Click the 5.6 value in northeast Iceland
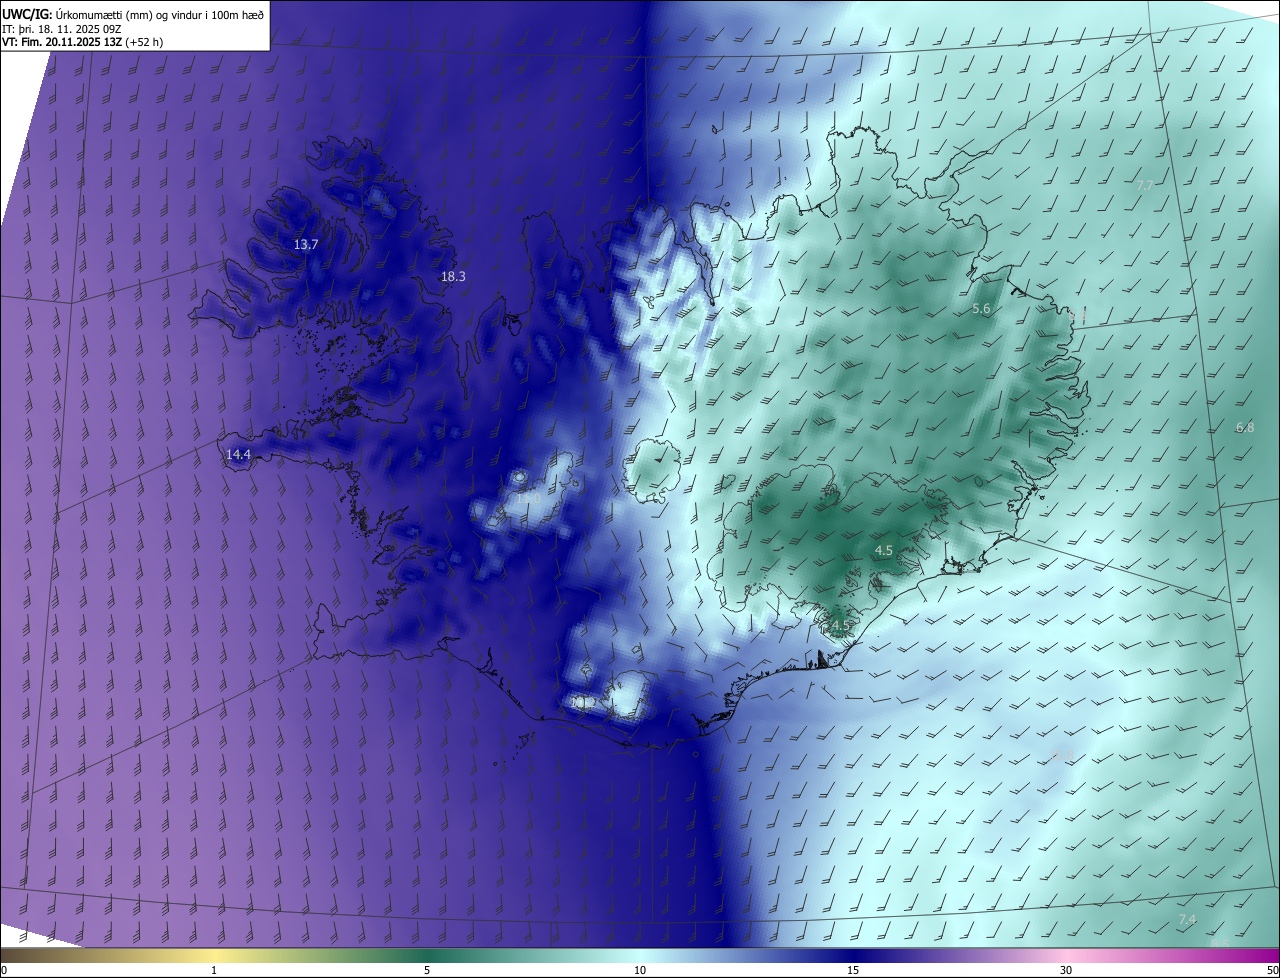This screenshot has height=978, width=1280. point(981,309)
